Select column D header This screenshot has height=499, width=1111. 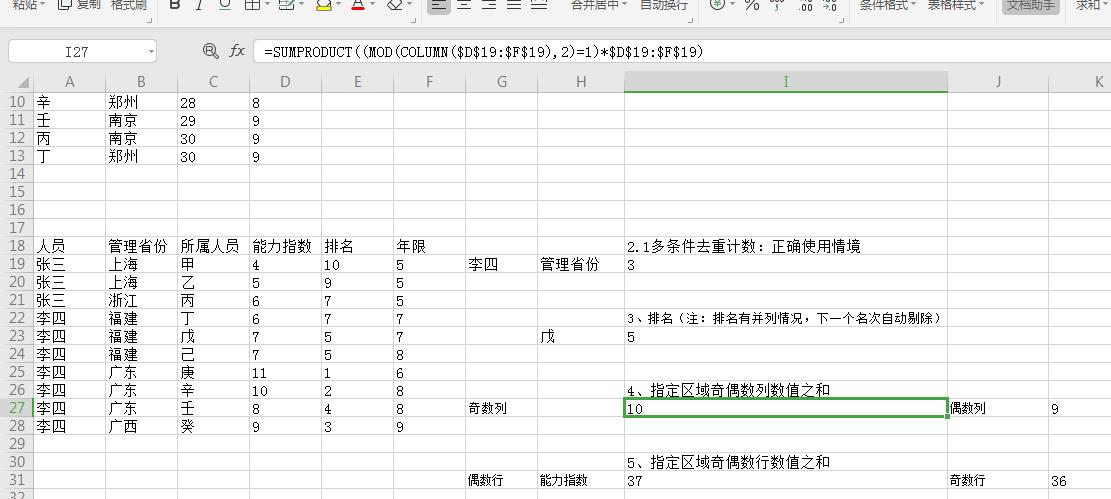285,82
